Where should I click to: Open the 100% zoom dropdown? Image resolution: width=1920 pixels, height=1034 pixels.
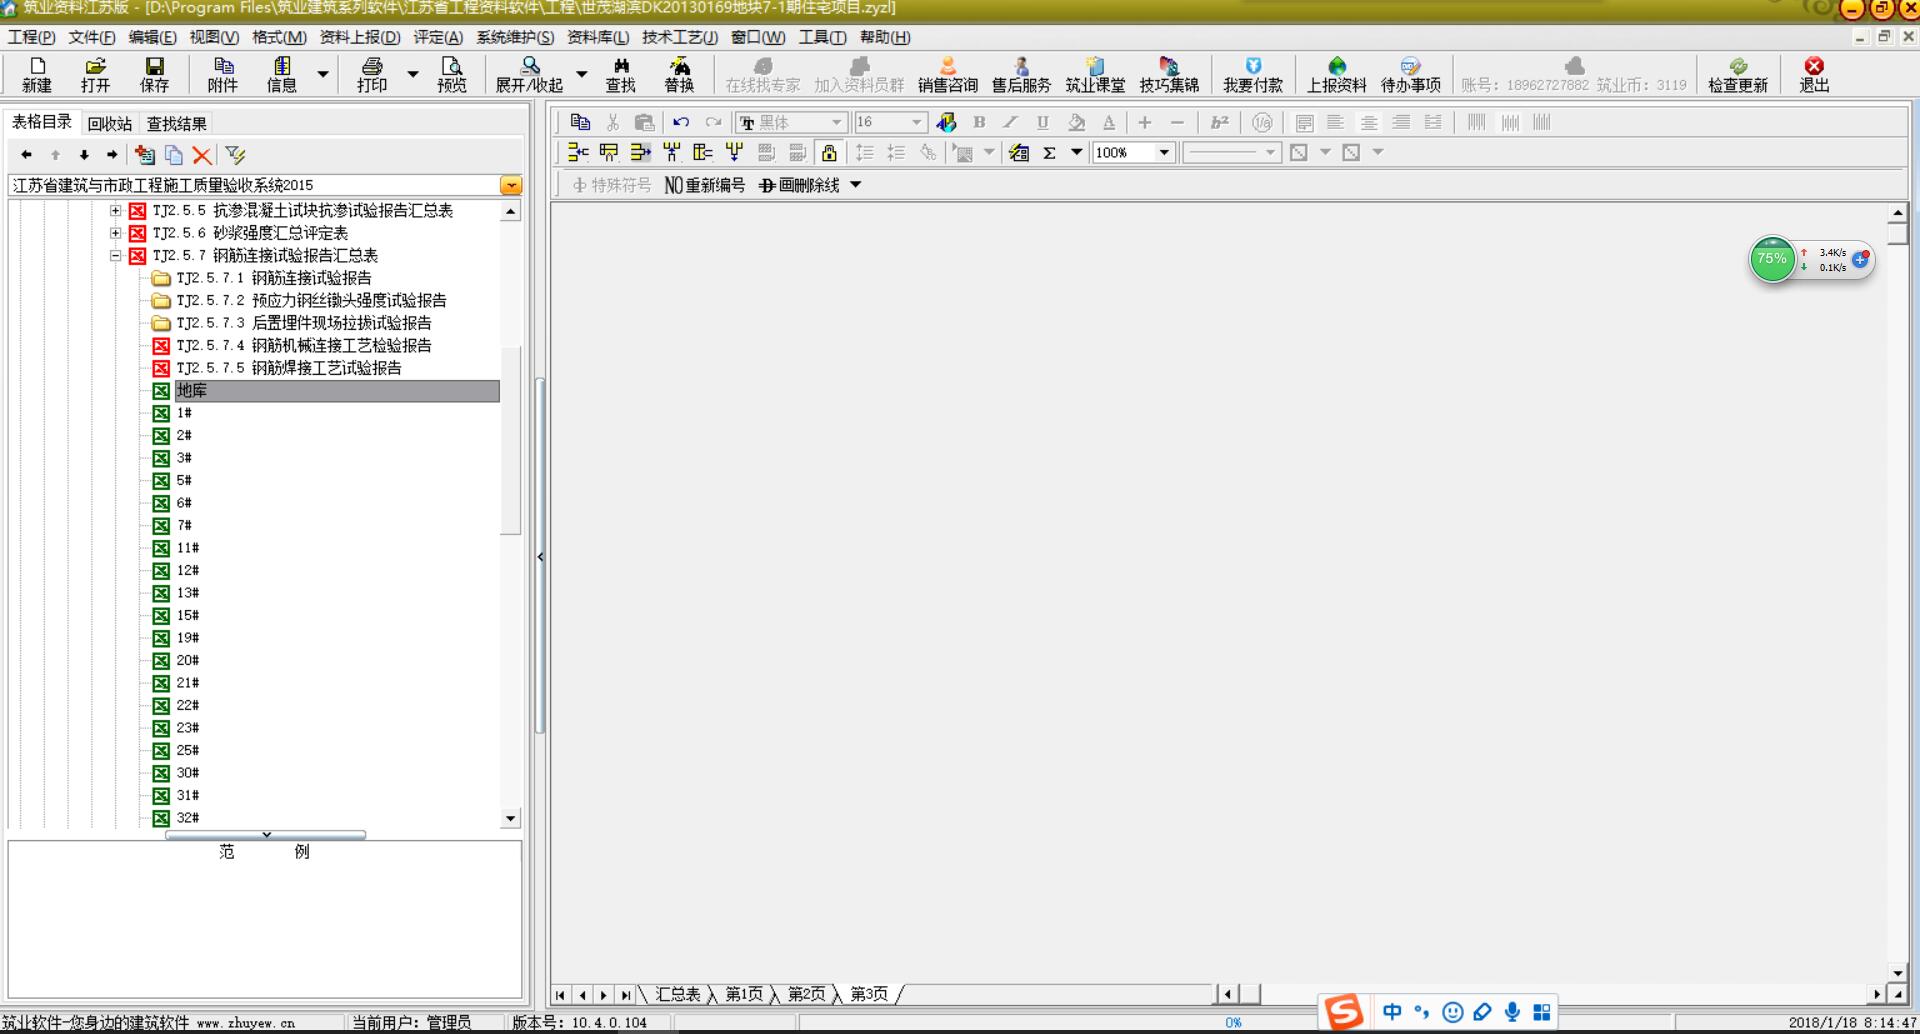tap(1164, 152)
